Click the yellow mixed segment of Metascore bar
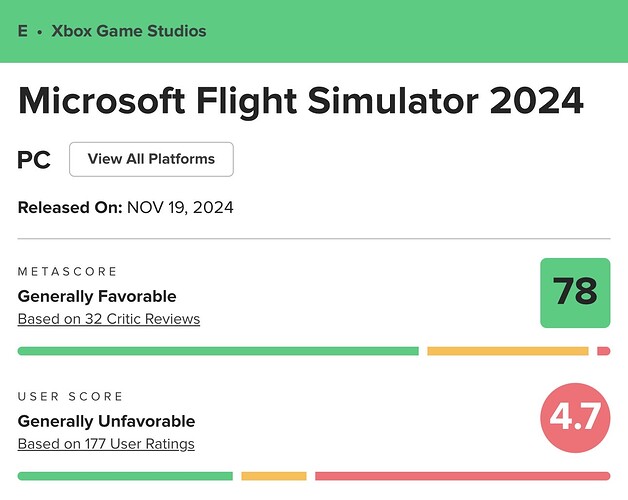Viewport: 628px width, 500px height. [x=507, y=351]
